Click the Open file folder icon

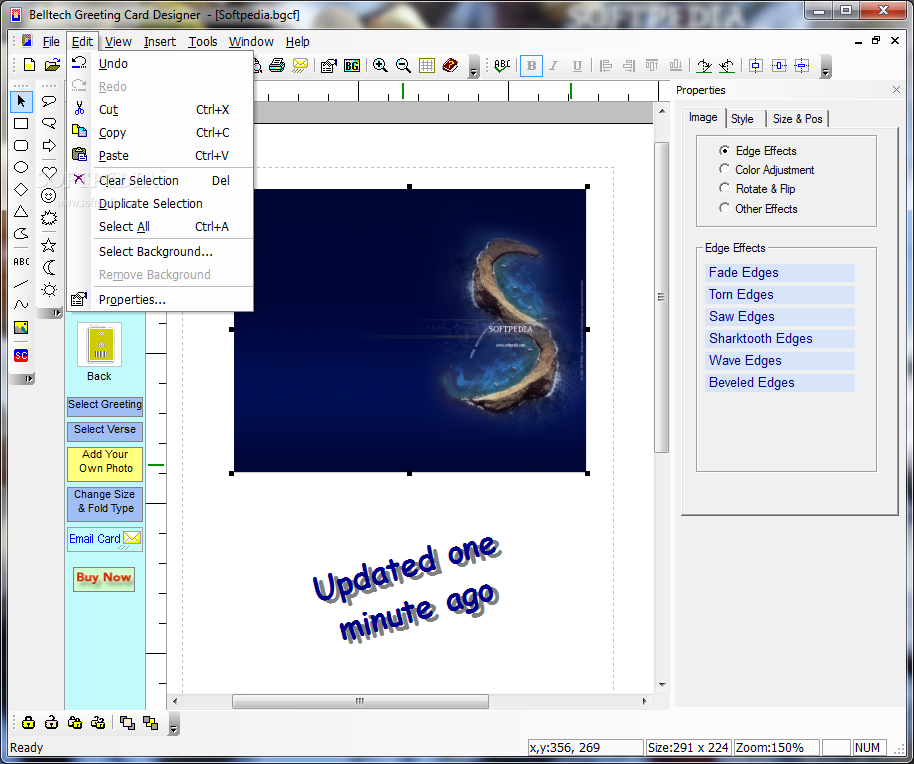[52, 65]
